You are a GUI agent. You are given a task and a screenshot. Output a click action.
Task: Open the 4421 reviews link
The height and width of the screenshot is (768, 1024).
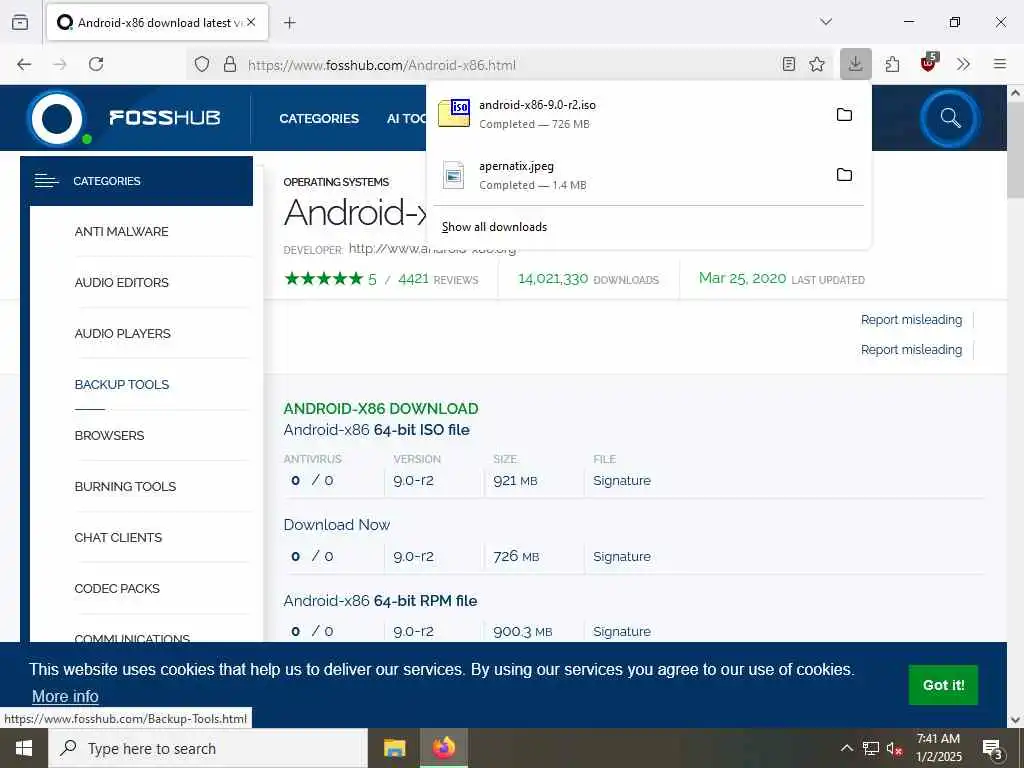pos(438,280)
